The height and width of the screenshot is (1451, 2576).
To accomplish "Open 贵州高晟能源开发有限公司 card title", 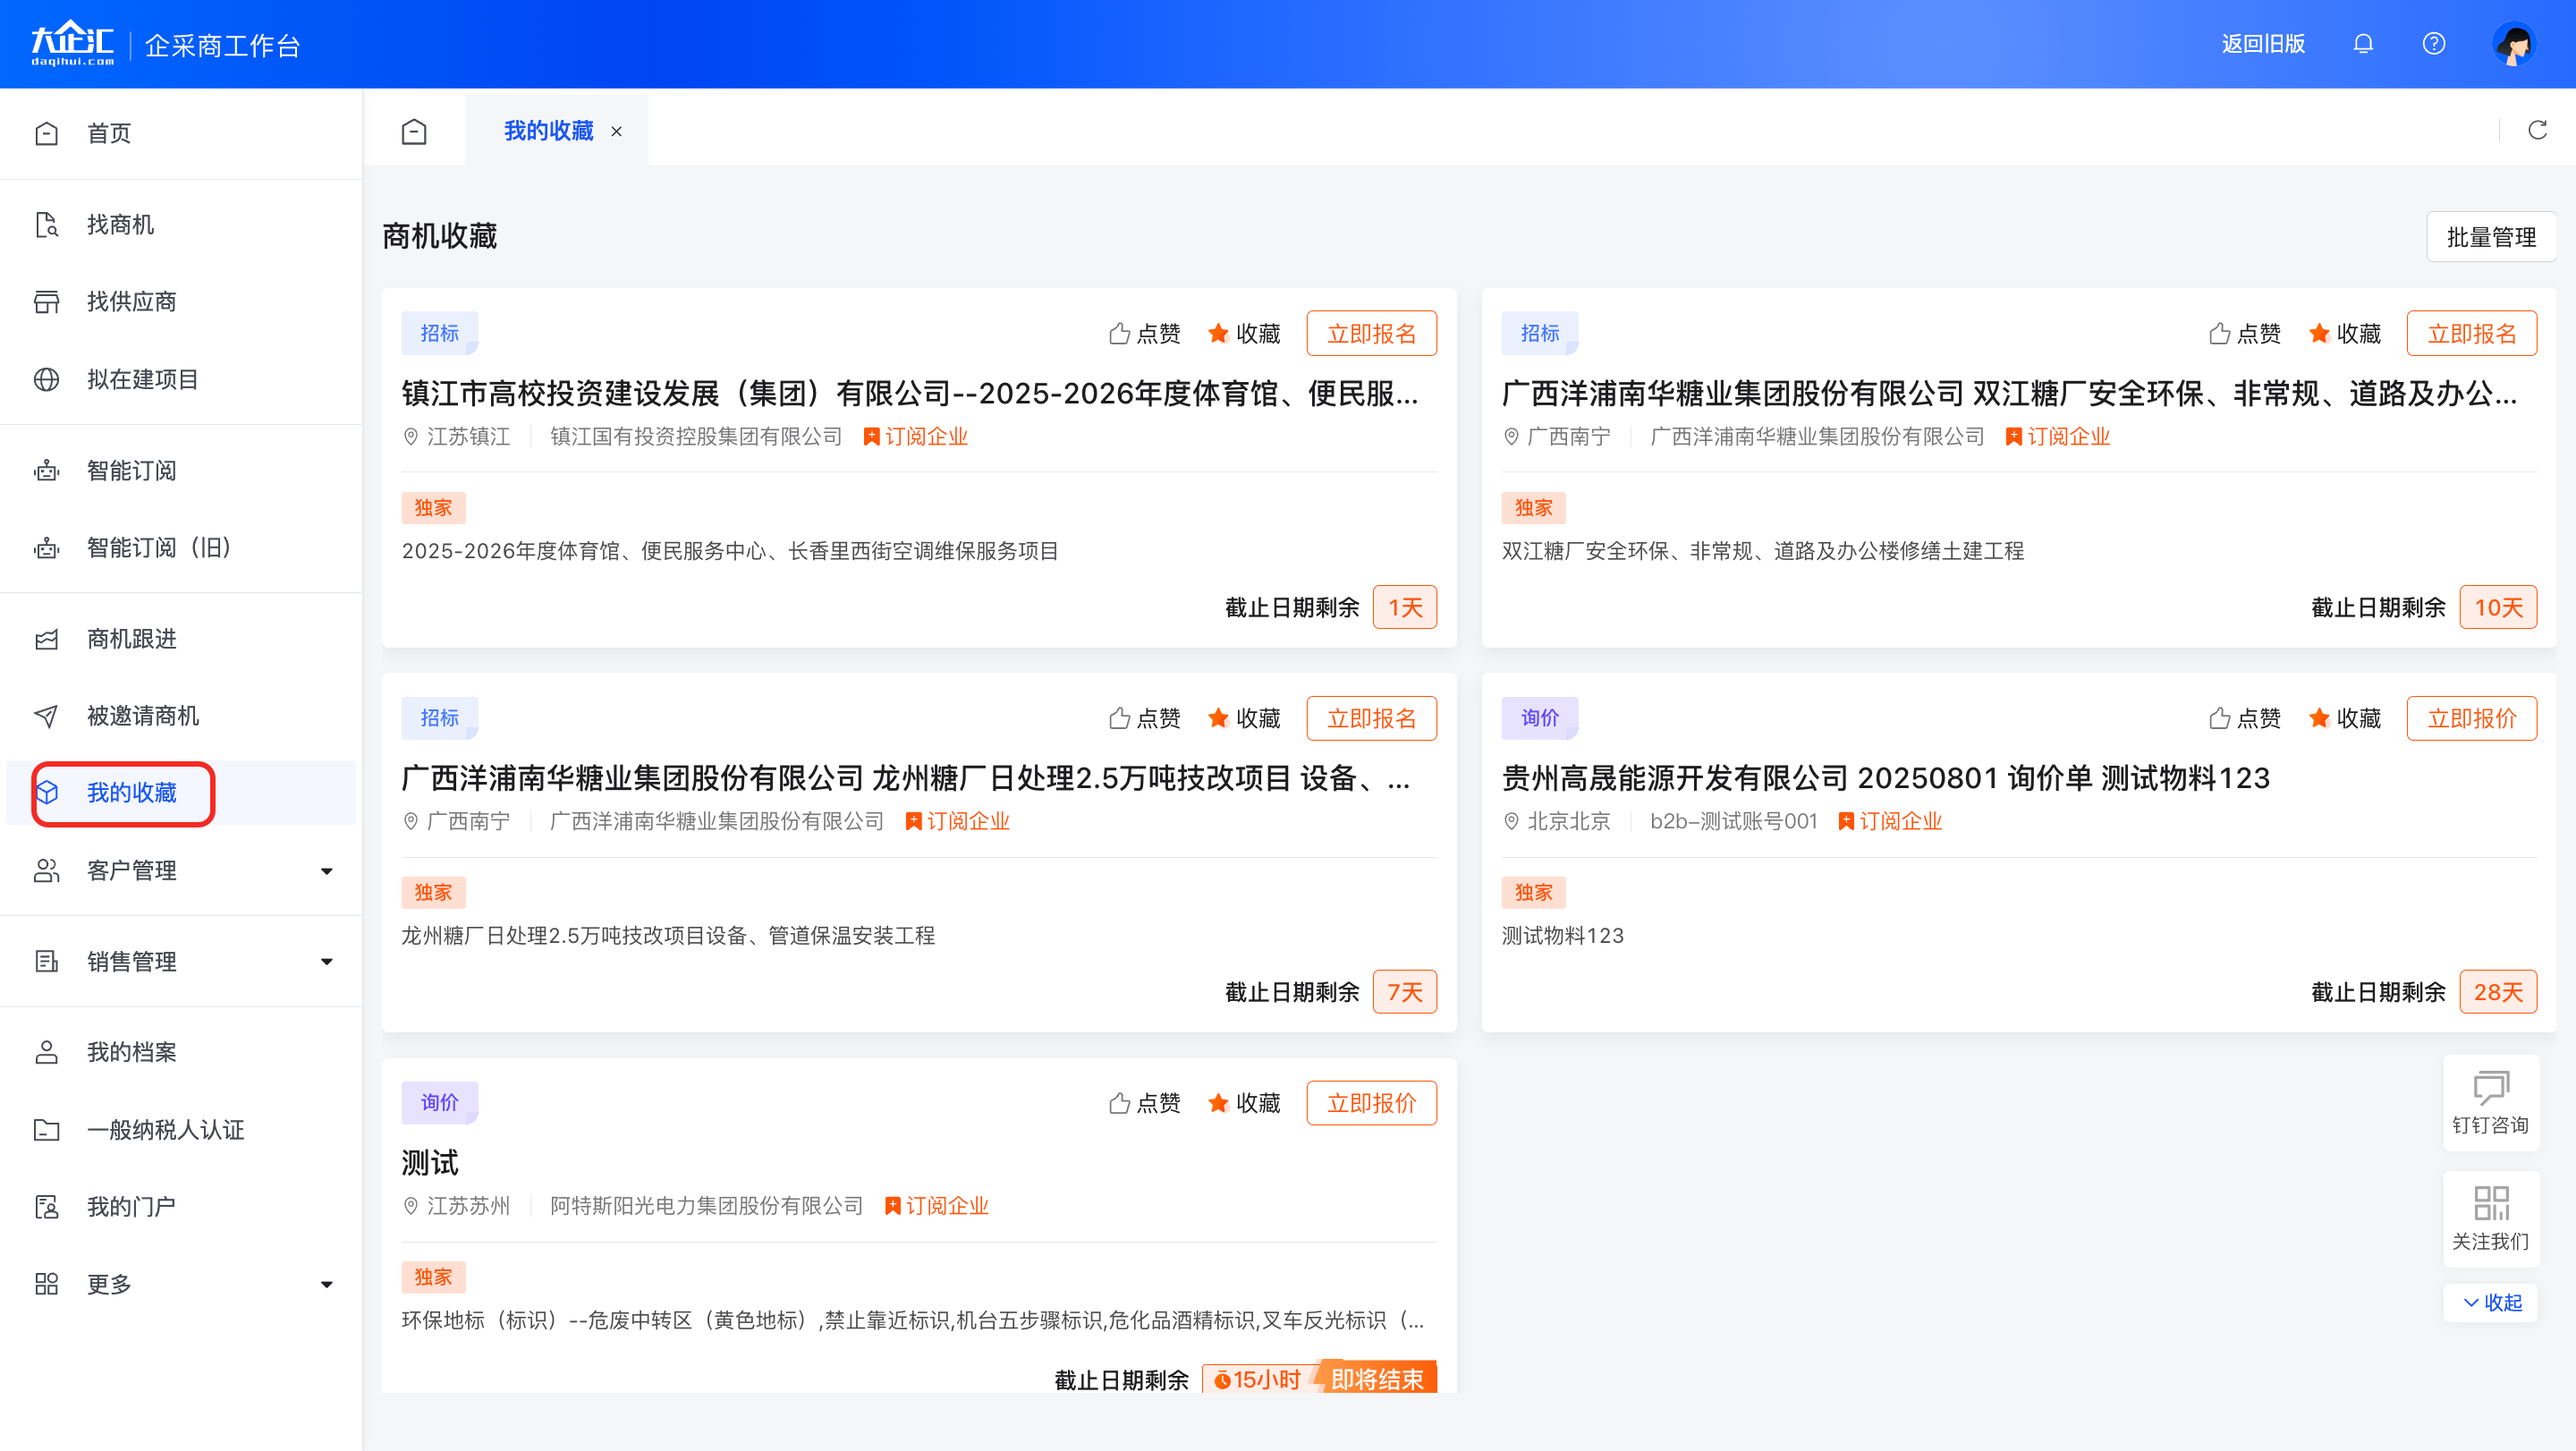I will [x=1886, y=778].
